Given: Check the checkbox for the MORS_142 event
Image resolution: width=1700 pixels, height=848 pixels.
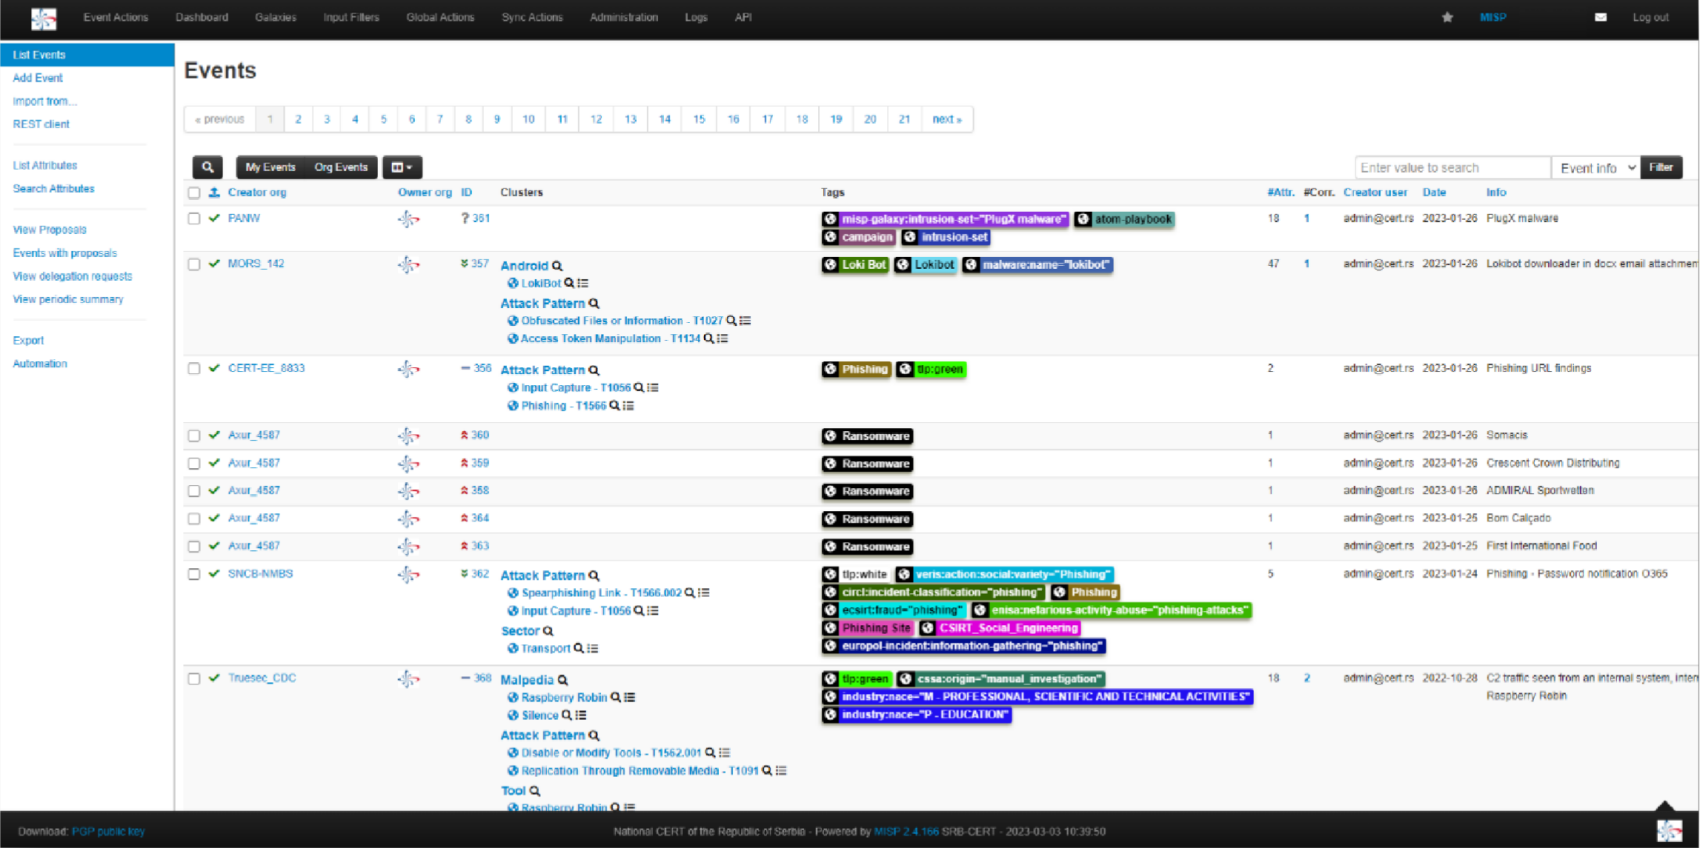Looking at the screenshot, I should [194, 265].
